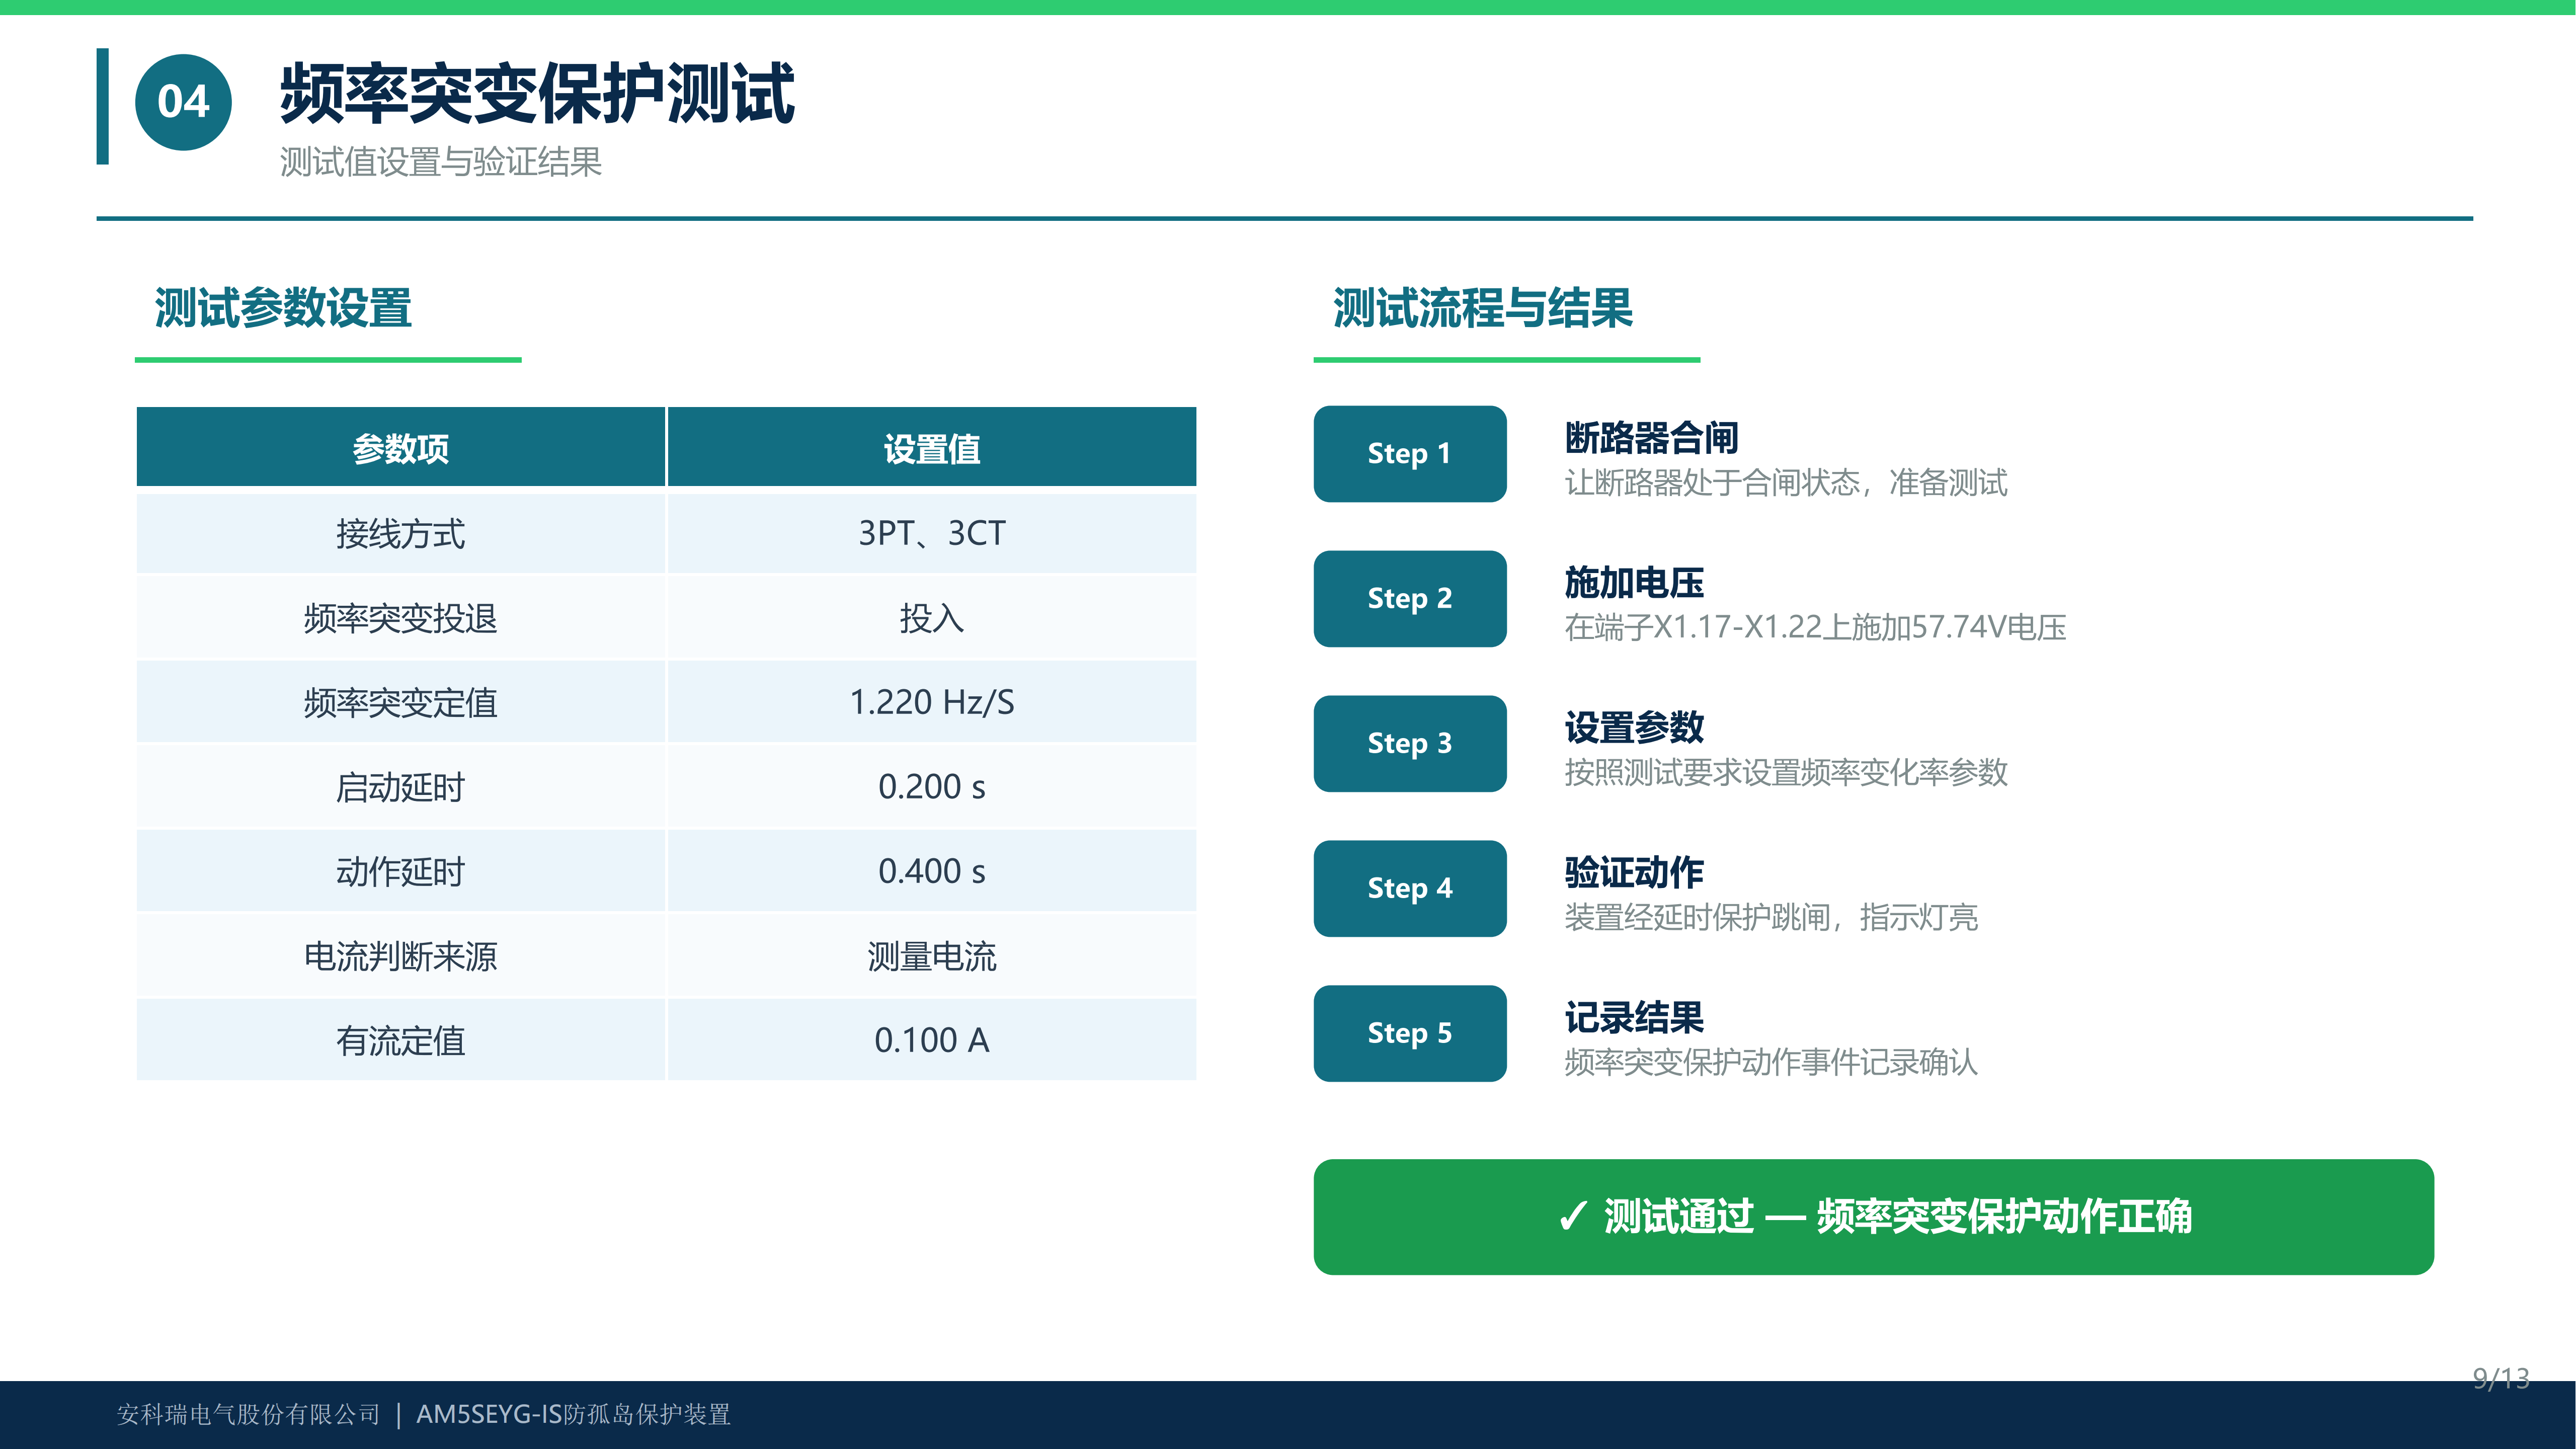Select the 动作延时 cell
The image size is (2576, 1449).
point(401,871)
